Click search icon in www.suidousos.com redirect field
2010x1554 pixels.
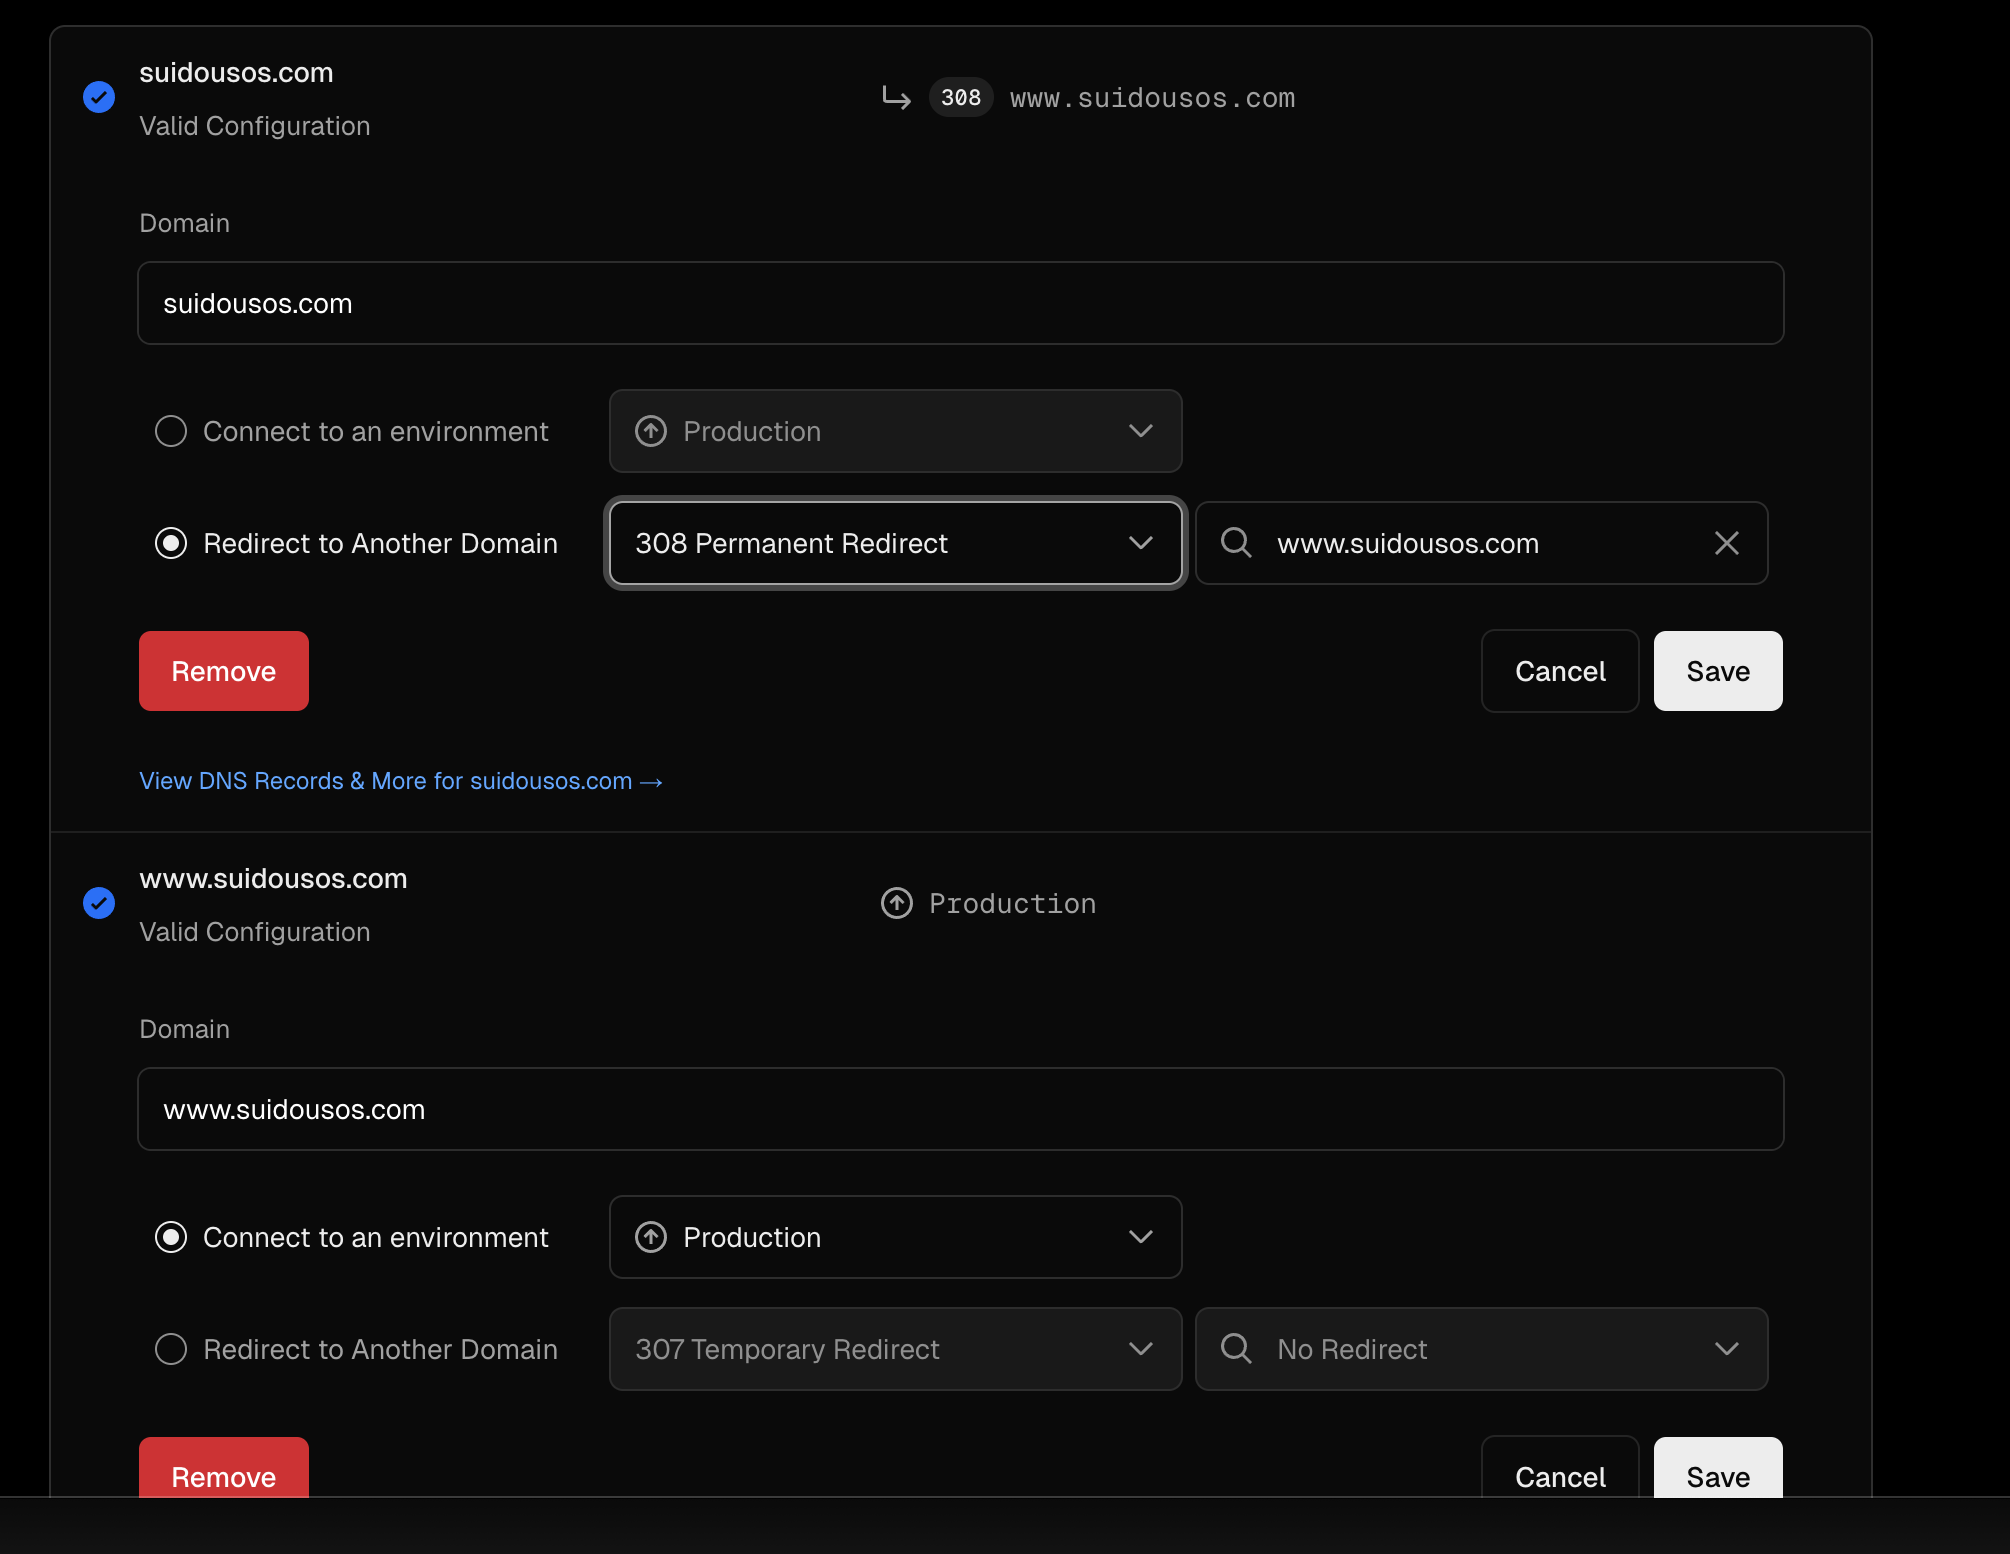1236,543
